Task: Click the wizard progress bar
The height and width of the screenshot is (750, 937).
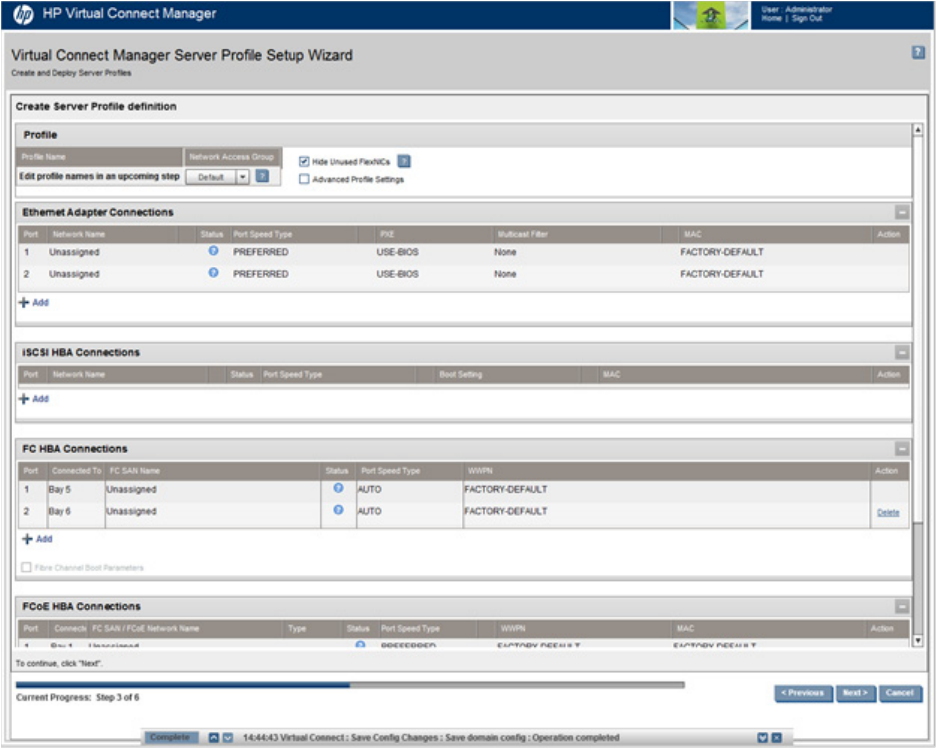Action: [x=350, y=685]
